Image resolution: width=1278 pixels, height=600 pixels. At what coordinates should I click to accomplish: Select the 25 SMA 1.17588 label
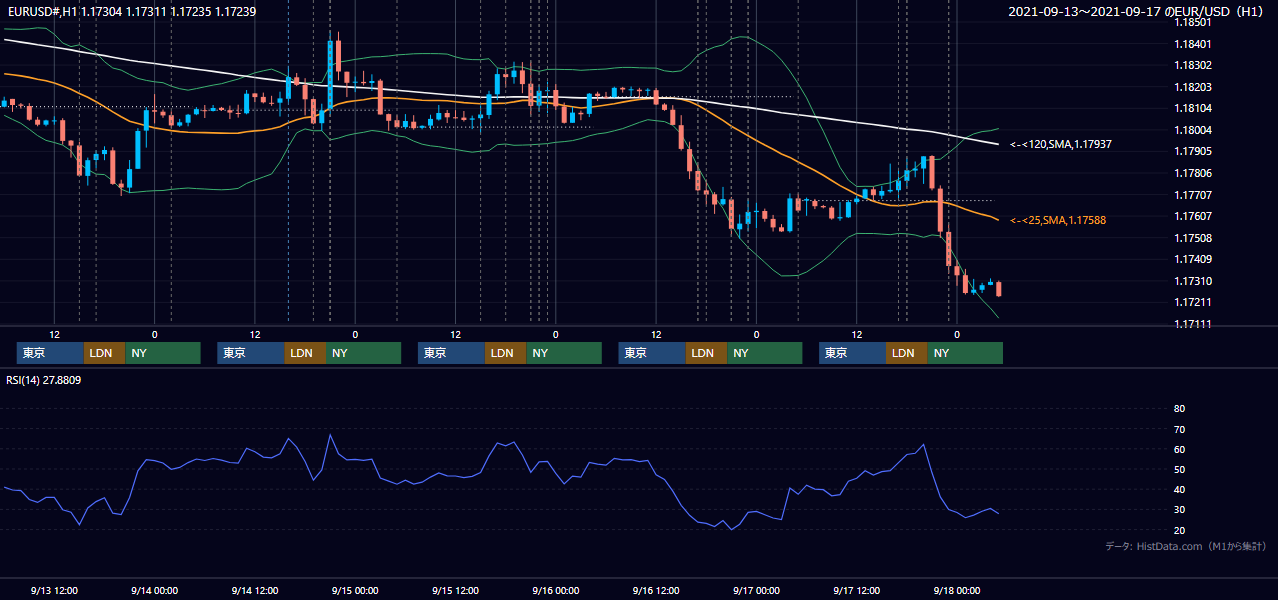1058,220
